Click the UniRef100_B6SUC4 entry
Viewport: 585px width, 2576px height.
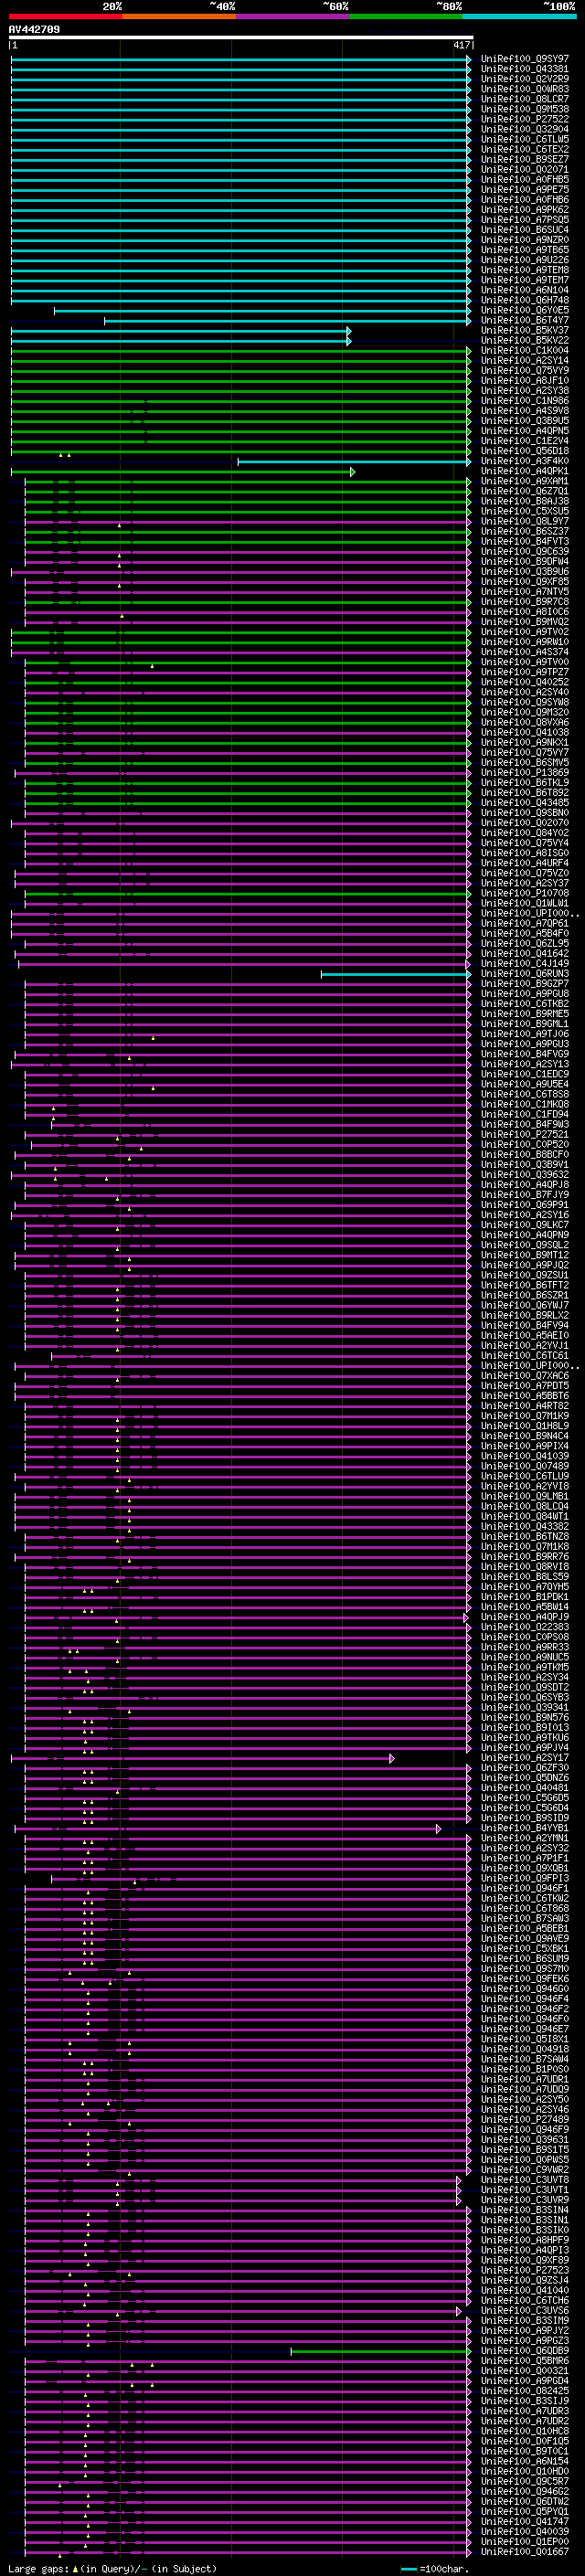pos(524,230)
